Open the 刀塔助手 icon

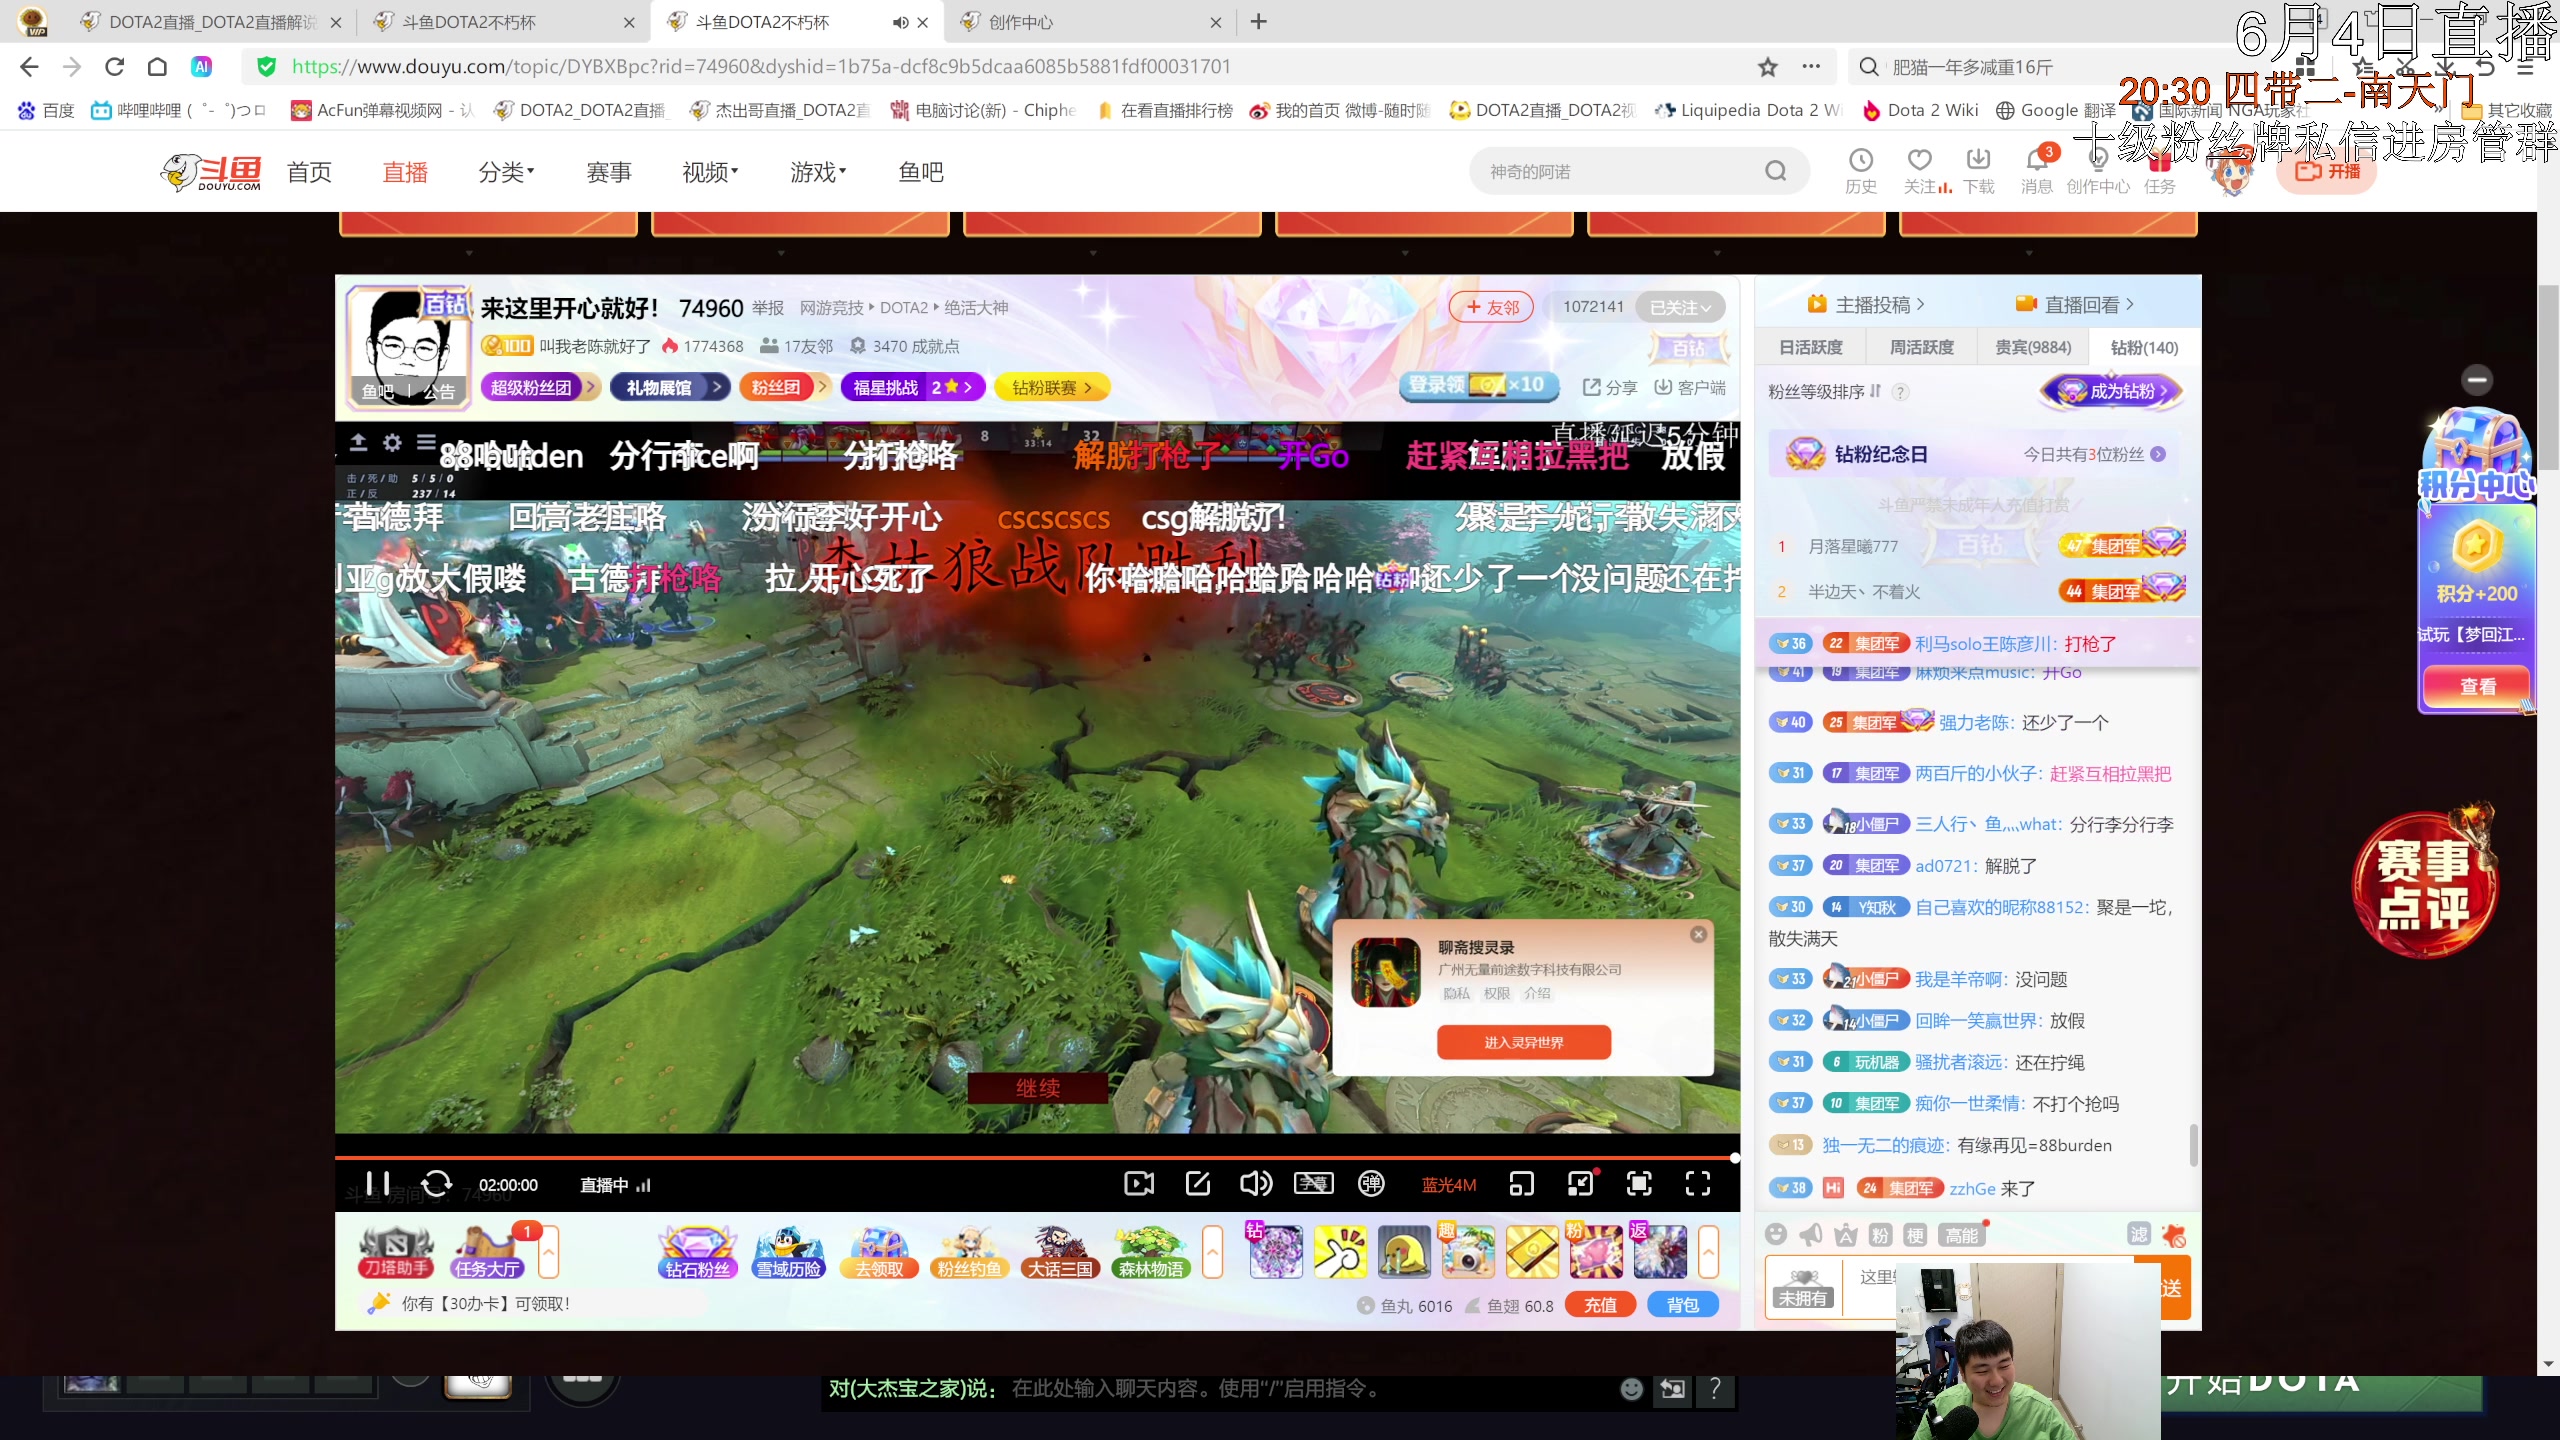click(396, 1253)
